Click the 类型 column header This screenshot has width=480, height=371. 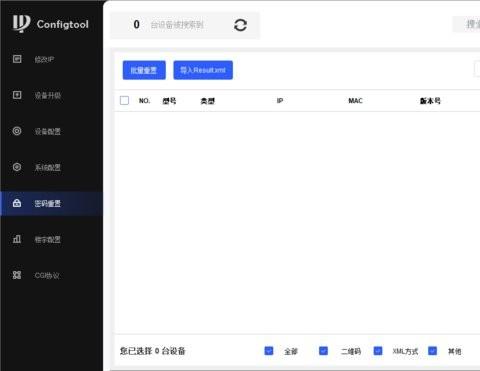click(208, 101)
